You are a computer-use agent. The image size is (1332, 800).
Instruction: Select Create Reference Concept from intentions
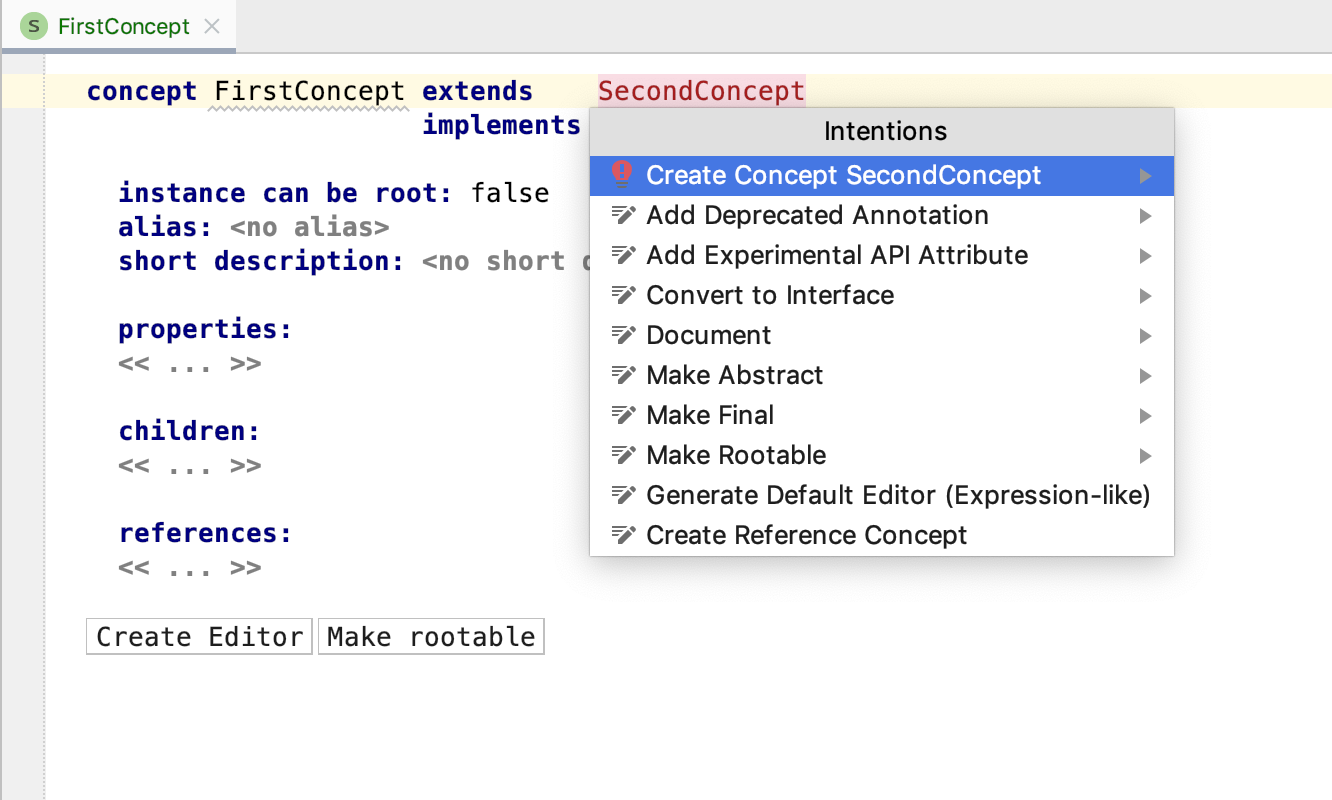[806, 535]
